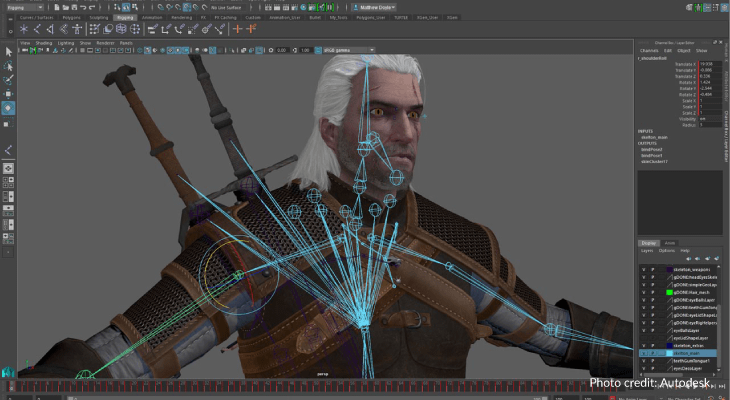Activate the highlighted Move tool in toolbox
Image resolution: width=730 pixels, height=400 pixels.
tap(8, 107)
